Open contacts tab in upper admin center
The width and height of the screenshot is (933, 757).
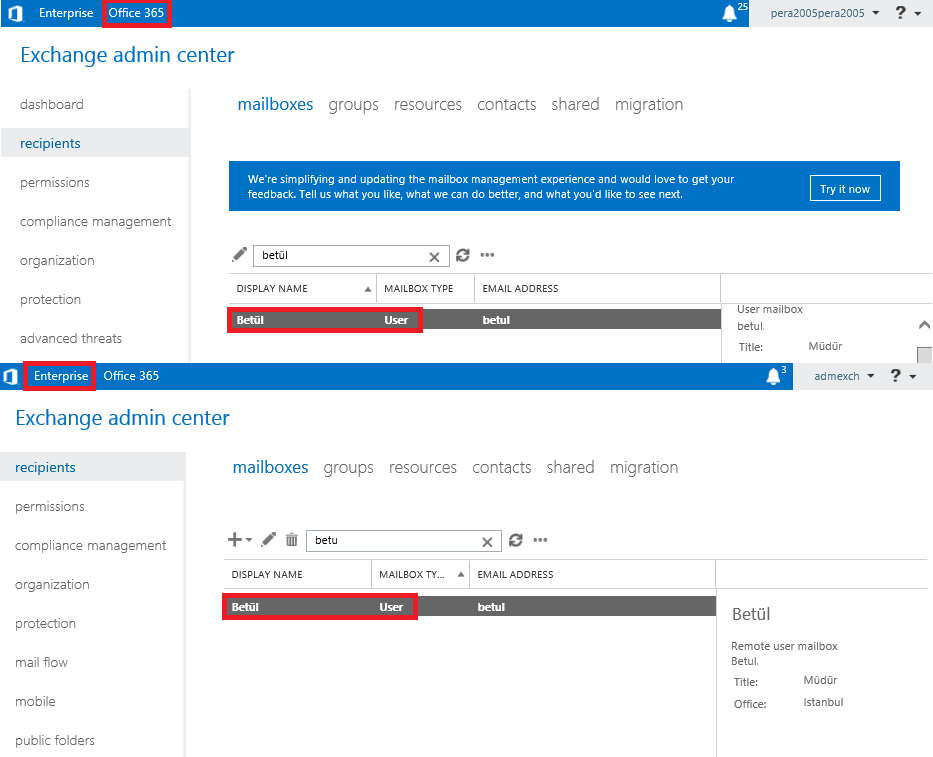[x=506, y=105]
